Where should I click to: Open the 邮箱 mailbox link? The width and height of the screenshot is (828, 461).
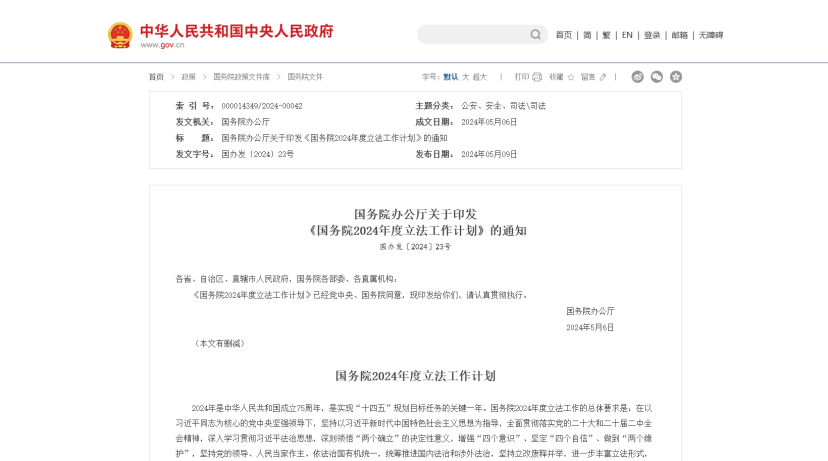pyautogui.click(x=680, y=35)
